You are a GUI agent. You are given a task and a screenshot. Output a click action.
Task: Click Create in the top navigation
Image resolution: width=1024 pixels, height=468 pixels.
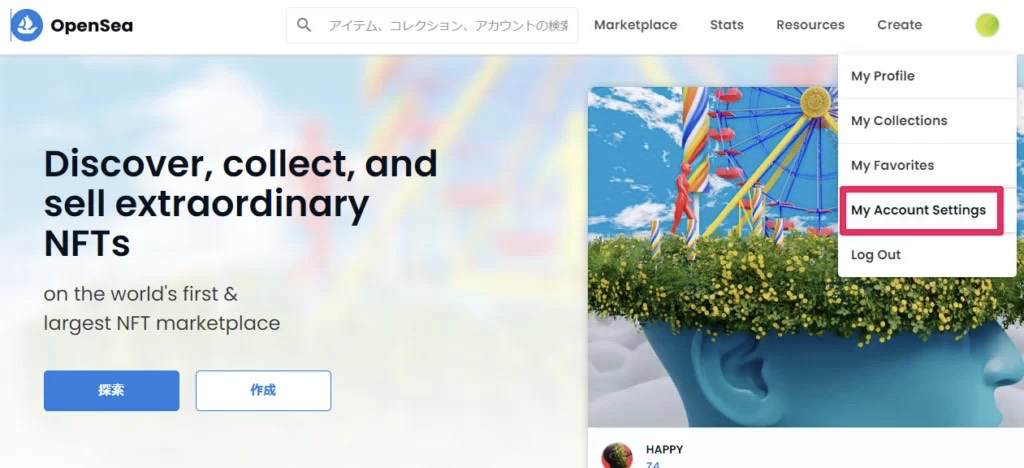click(899, 25)
